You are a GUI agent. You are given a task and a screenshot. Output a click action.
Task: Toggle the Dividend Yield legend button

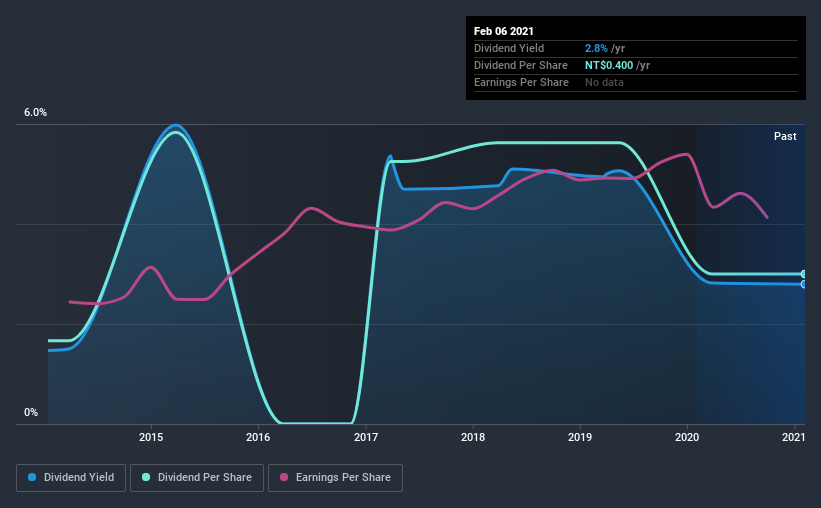pos(71,478)
